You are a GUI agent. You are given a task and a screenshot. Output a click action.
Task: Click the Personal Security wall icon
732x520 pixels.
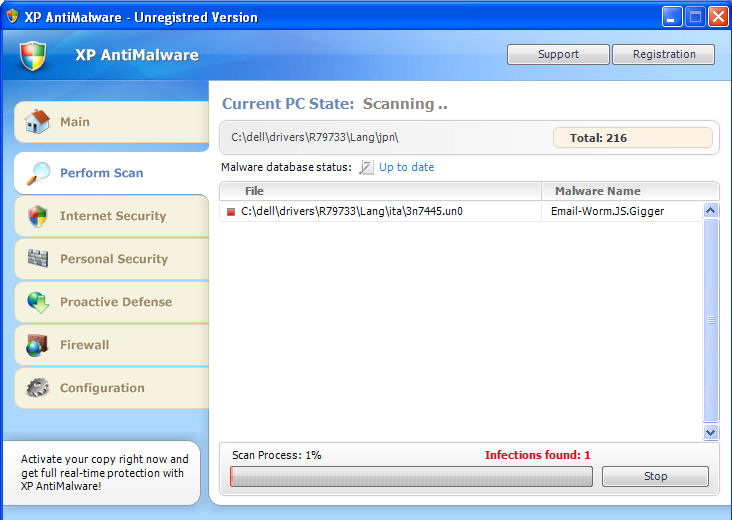(x=38, y=259)
